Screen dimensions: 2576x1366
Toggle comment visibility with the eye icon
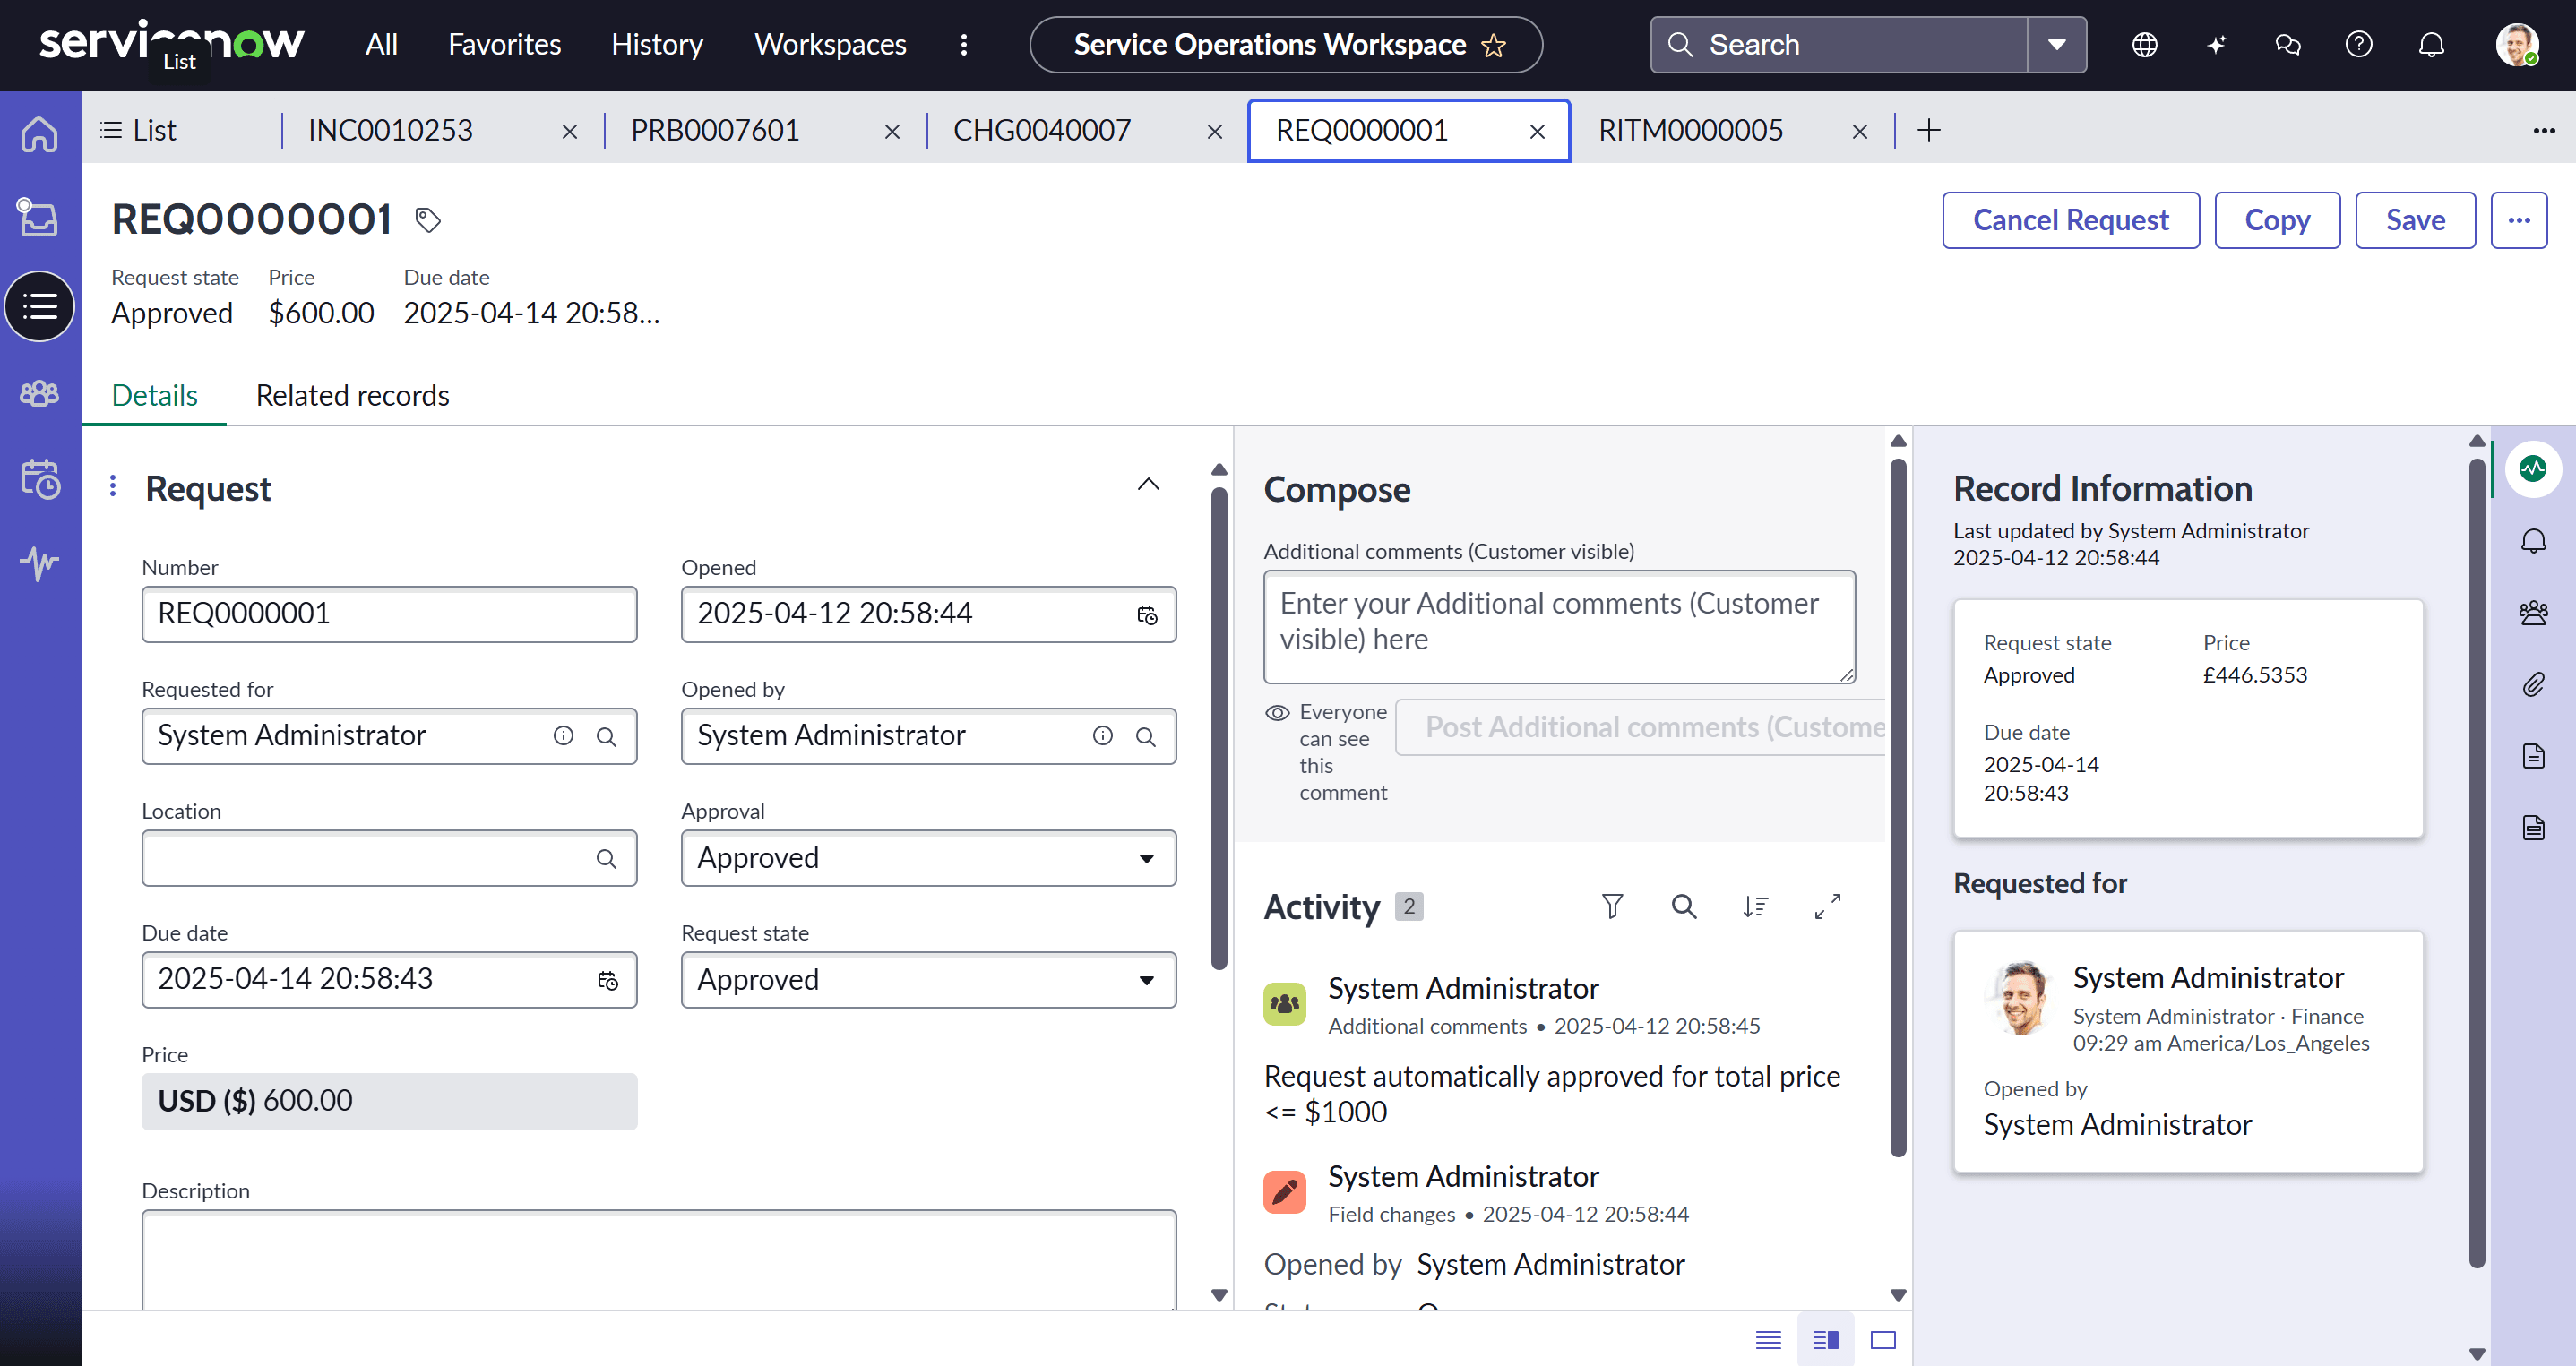click(1277, 712)
